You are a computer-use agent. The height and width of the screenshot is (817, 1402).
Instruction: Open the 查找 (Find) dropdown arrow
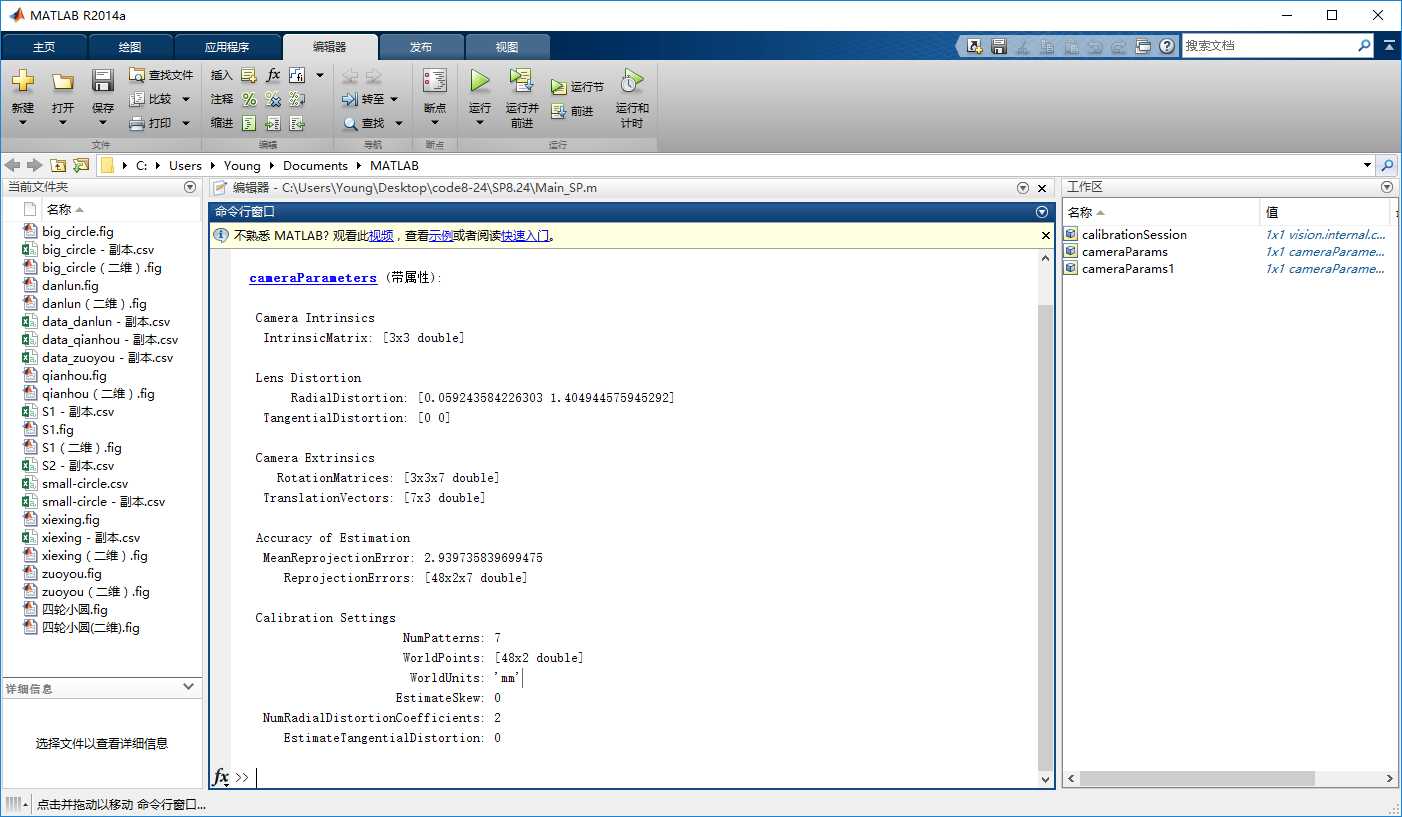tap(398, 123)
